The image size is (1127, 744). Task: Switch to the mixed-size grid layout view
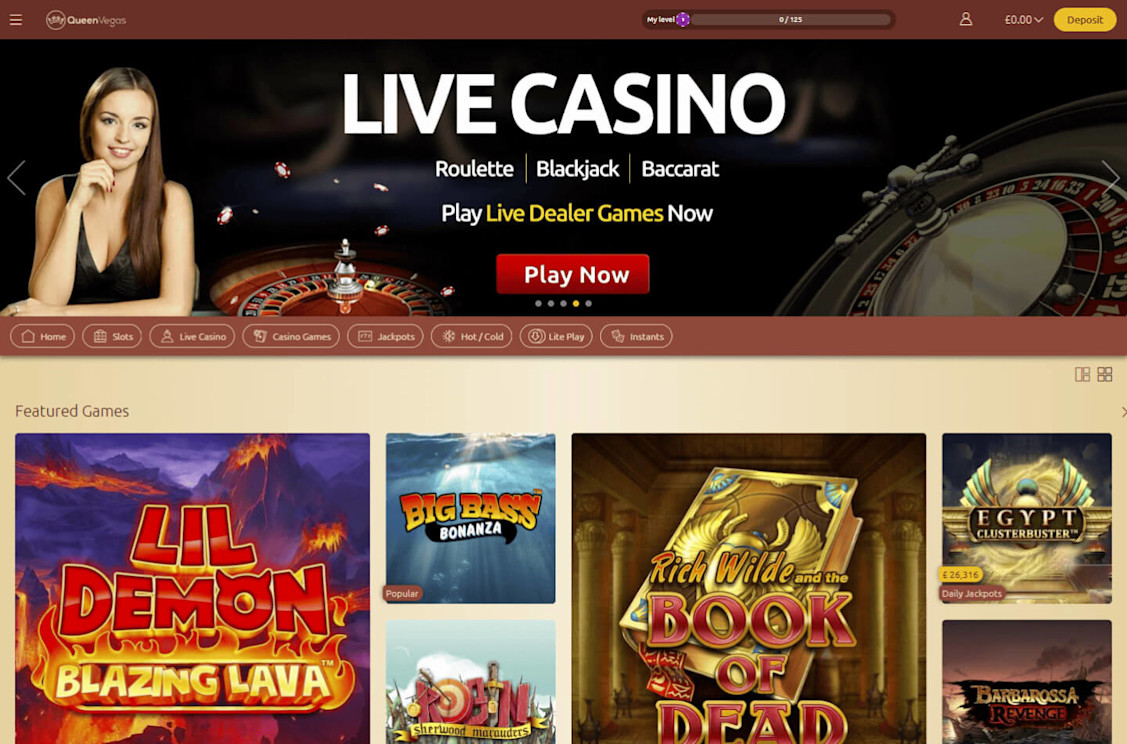(1082, 375)
